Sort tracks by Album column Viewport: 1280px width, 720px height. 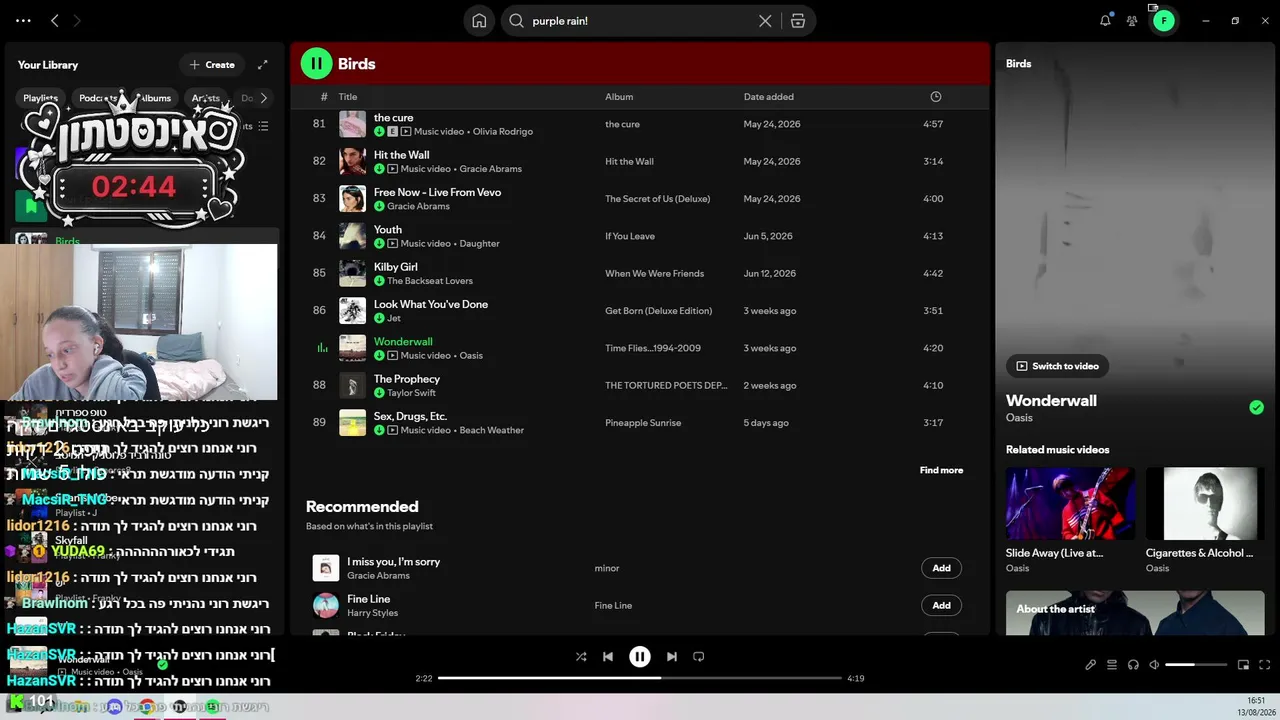coord(619,97)
